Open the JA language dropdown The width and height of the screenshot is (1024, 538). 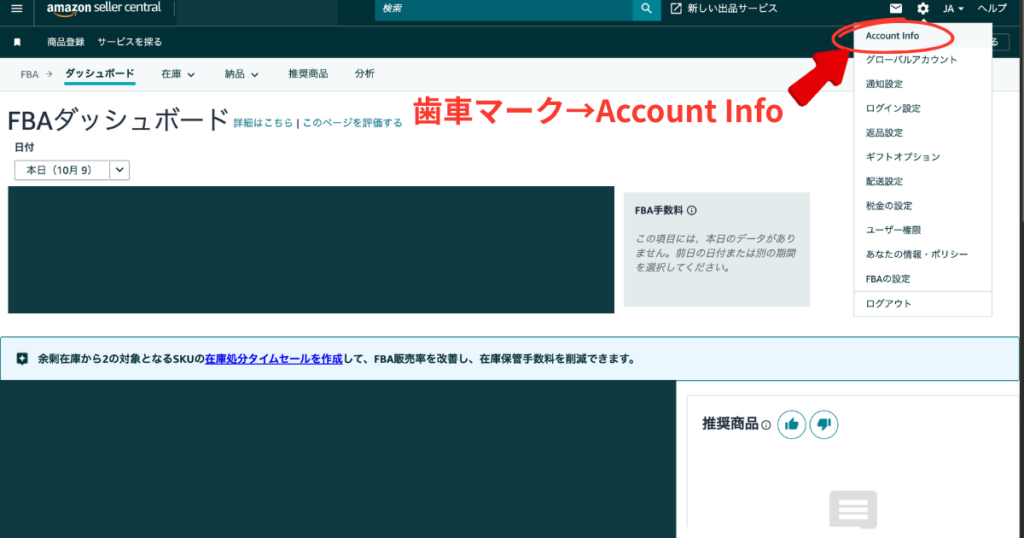(952, 9)
